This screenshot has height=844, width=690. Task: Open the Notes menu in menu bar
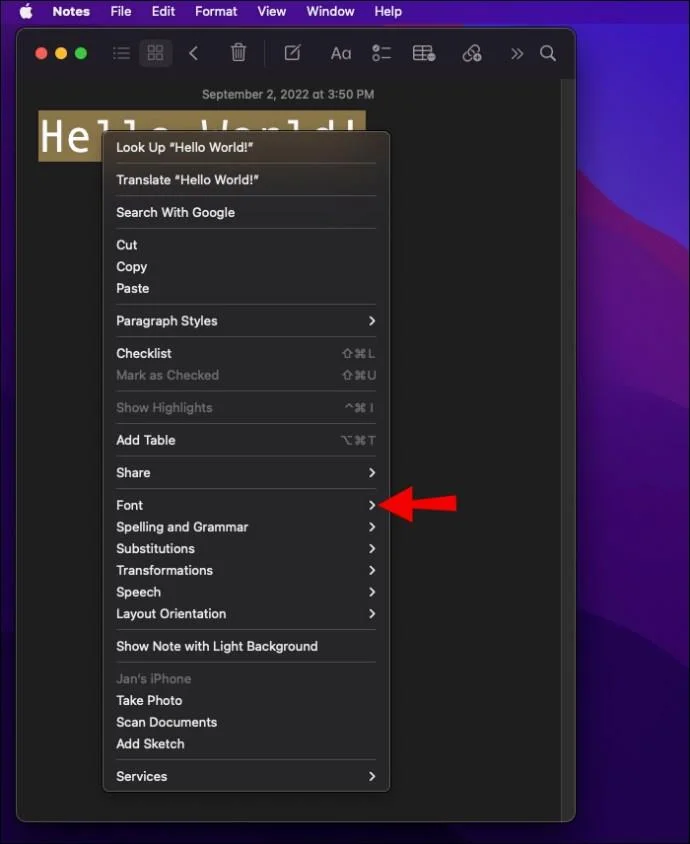(71, 11)
